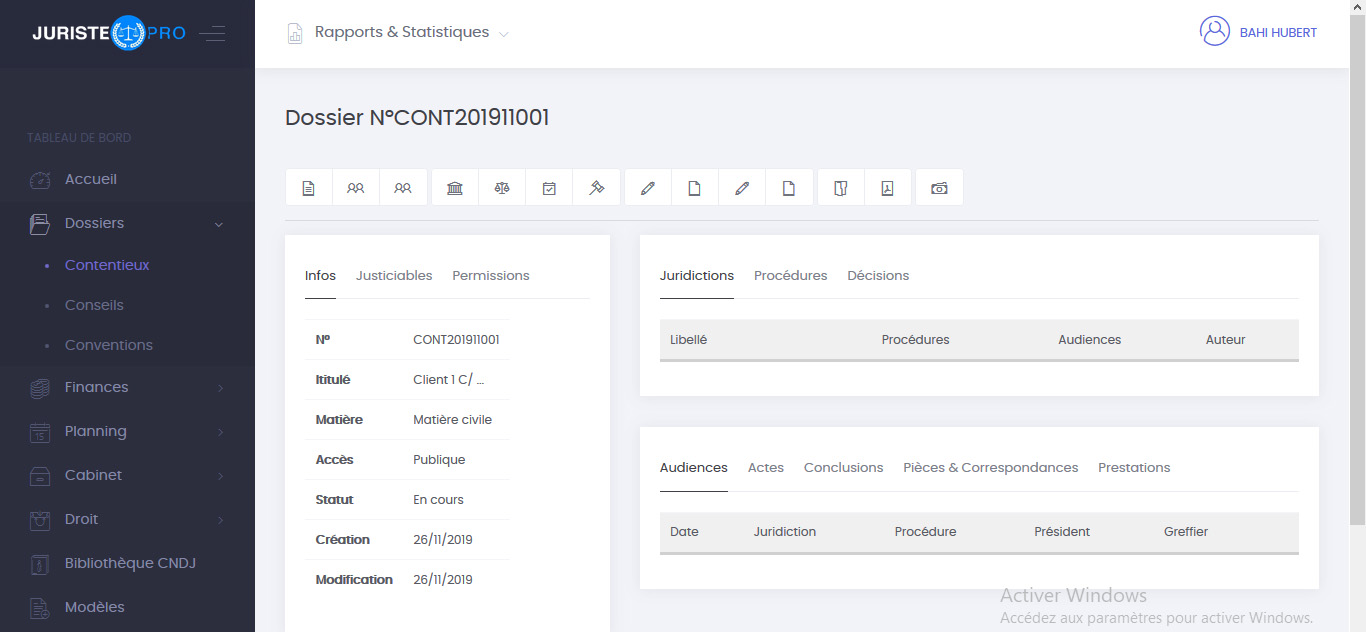The width and height of the screenshot is (1366, 632).
Task: Click the courthouse jurisdiction icon in toolbar
Action: pyautogui.click(x=455, y=188)
